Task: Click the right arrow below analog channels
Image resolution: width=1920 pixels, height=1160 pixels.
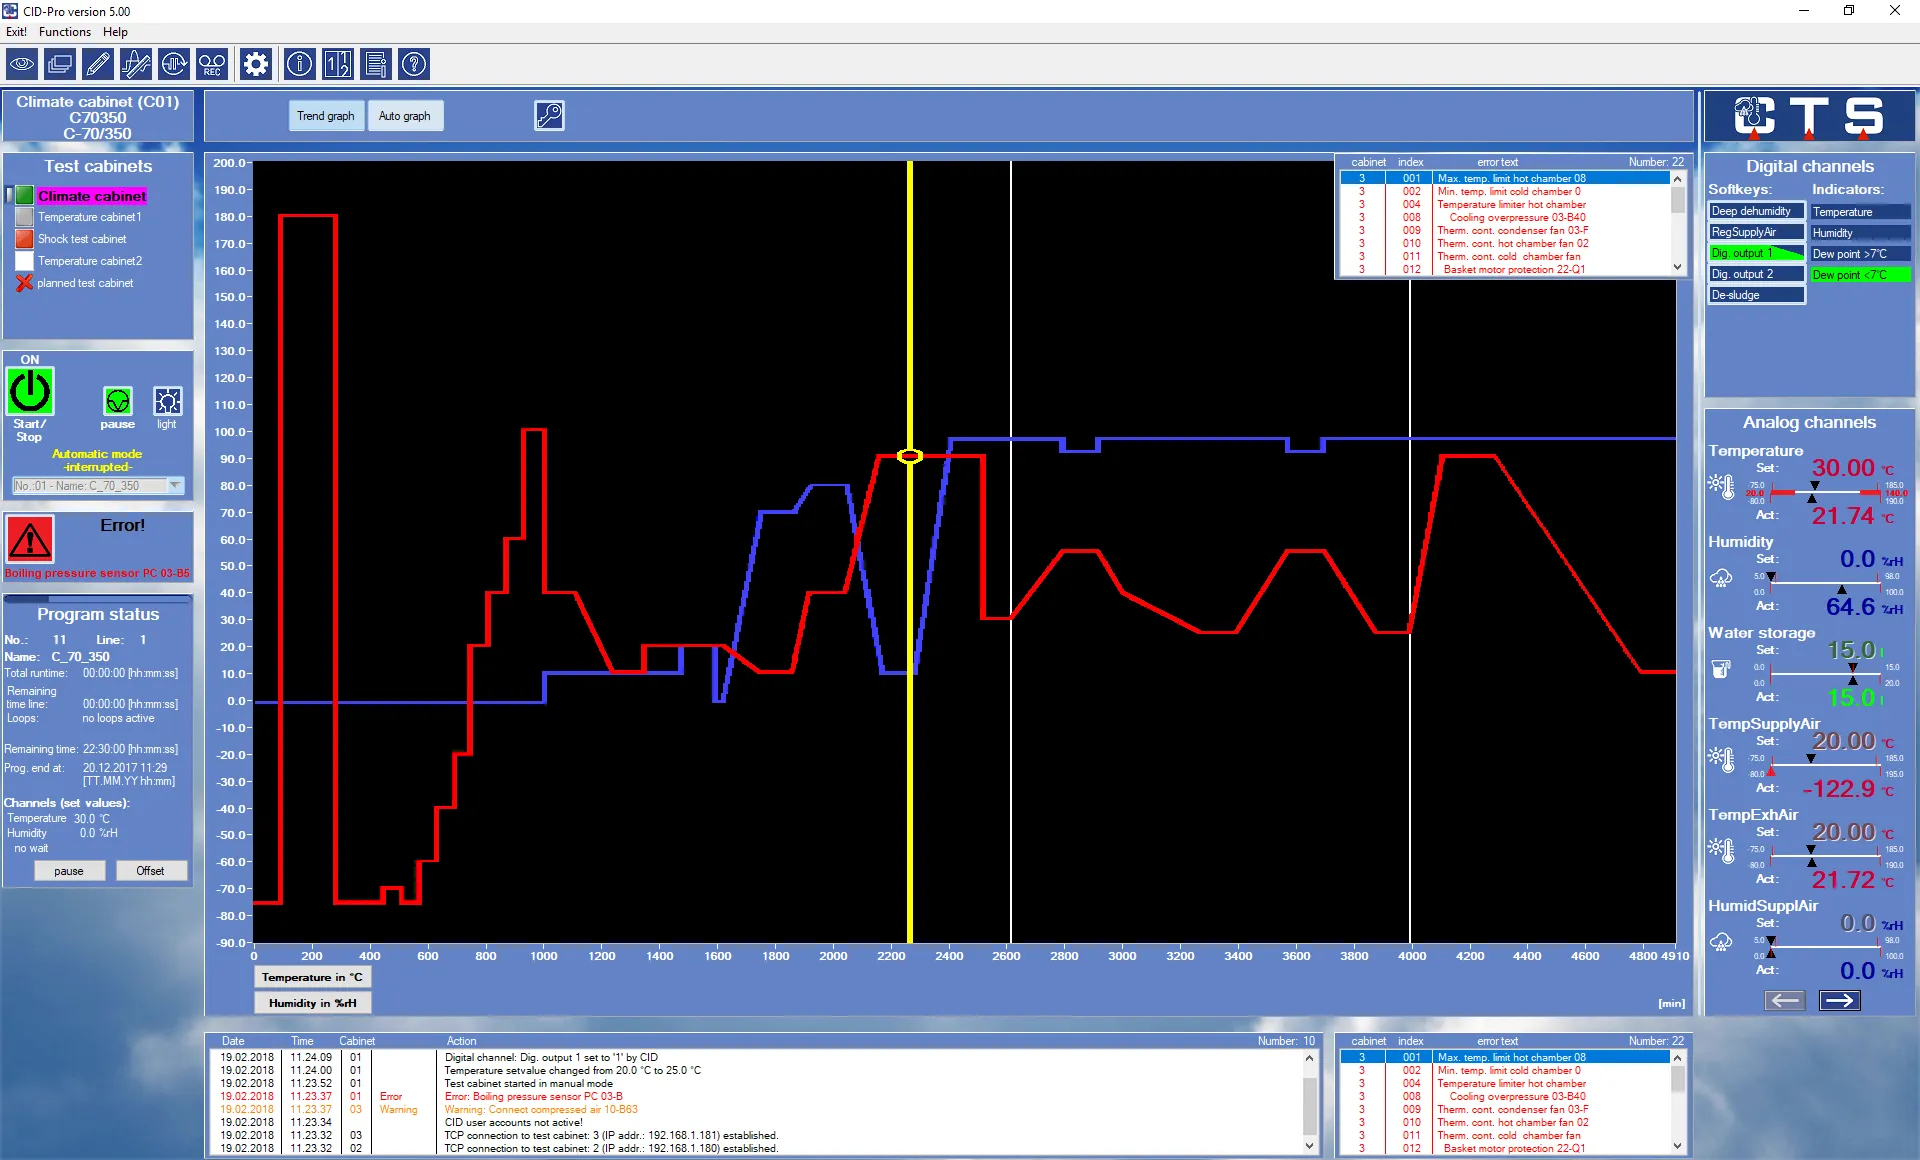Action: tap(1840, 1000)
